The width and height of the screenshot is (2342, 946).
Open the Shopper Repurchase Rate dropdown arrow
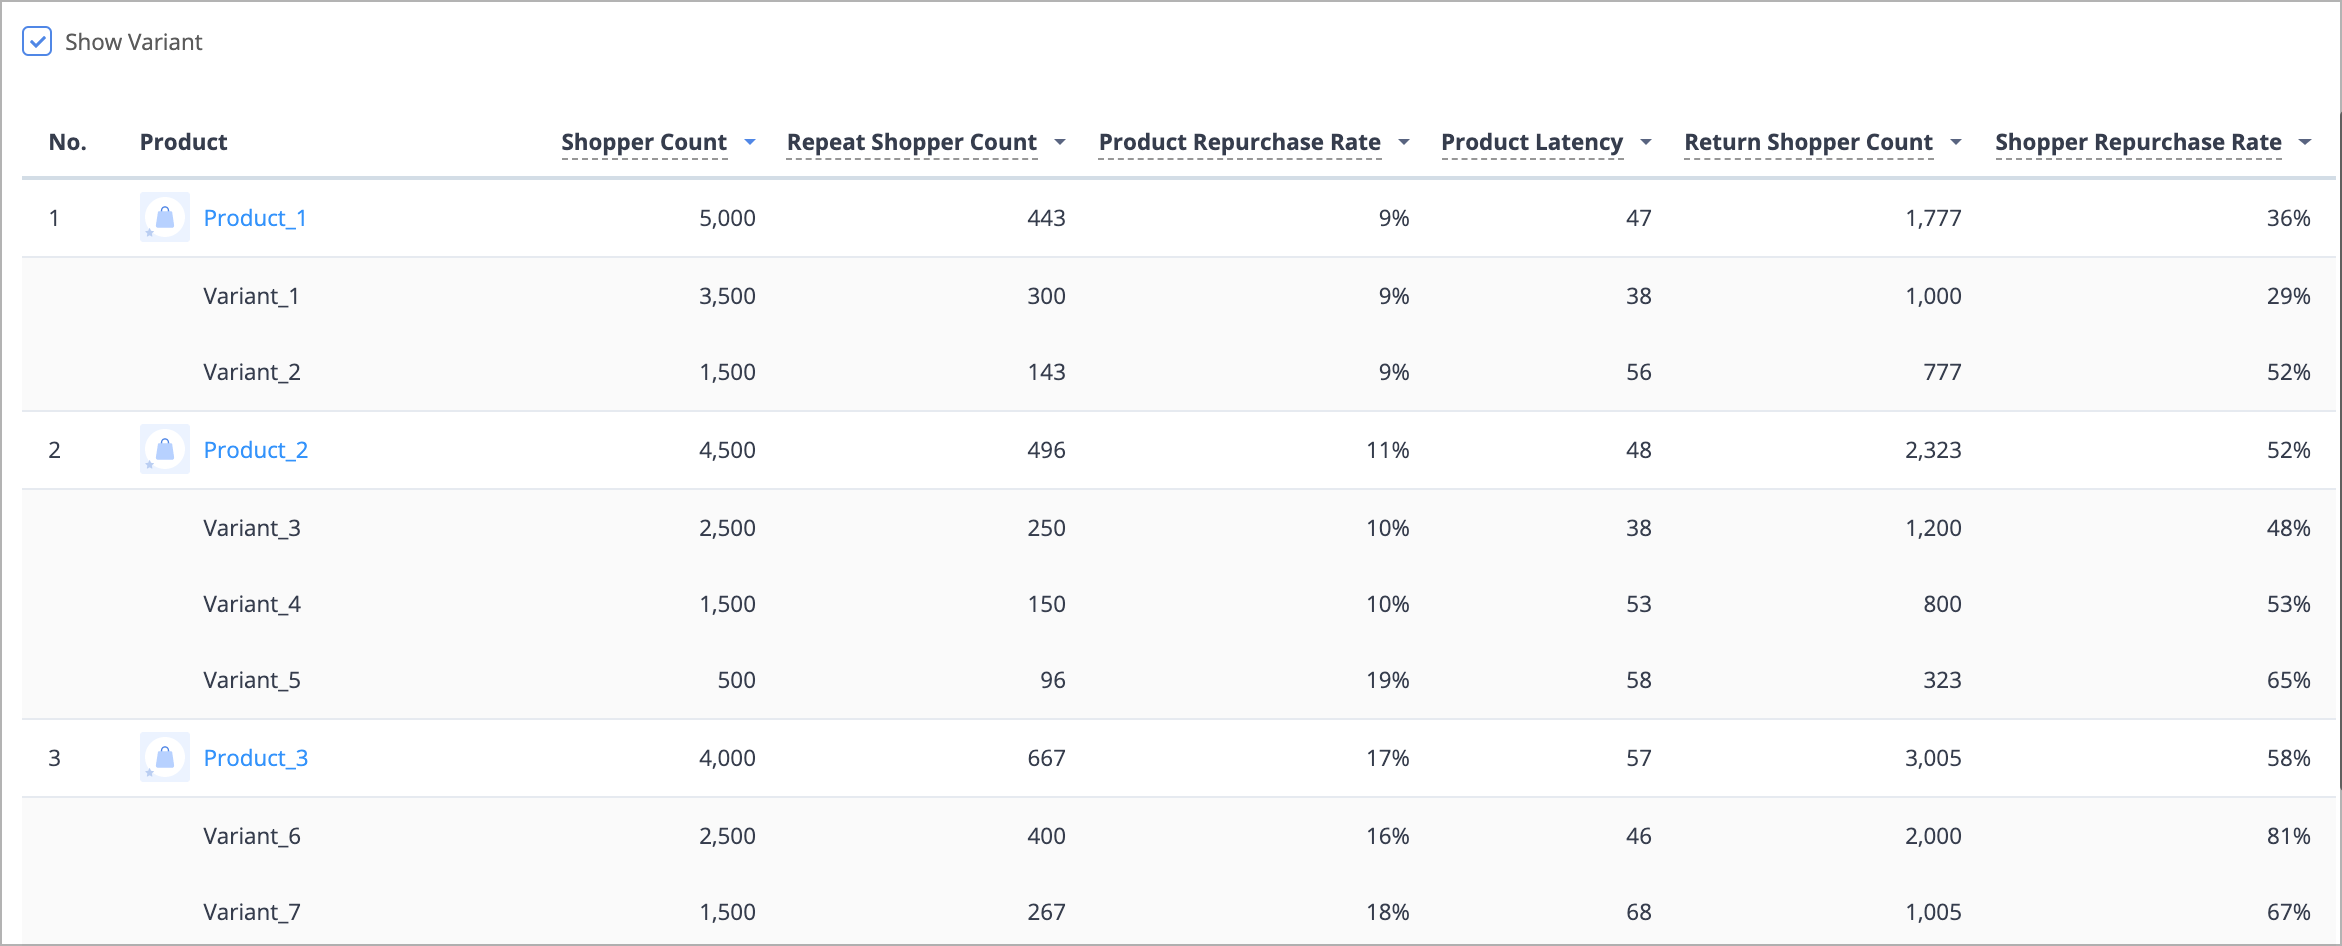pyautogui.click(x=2305, y=142)
